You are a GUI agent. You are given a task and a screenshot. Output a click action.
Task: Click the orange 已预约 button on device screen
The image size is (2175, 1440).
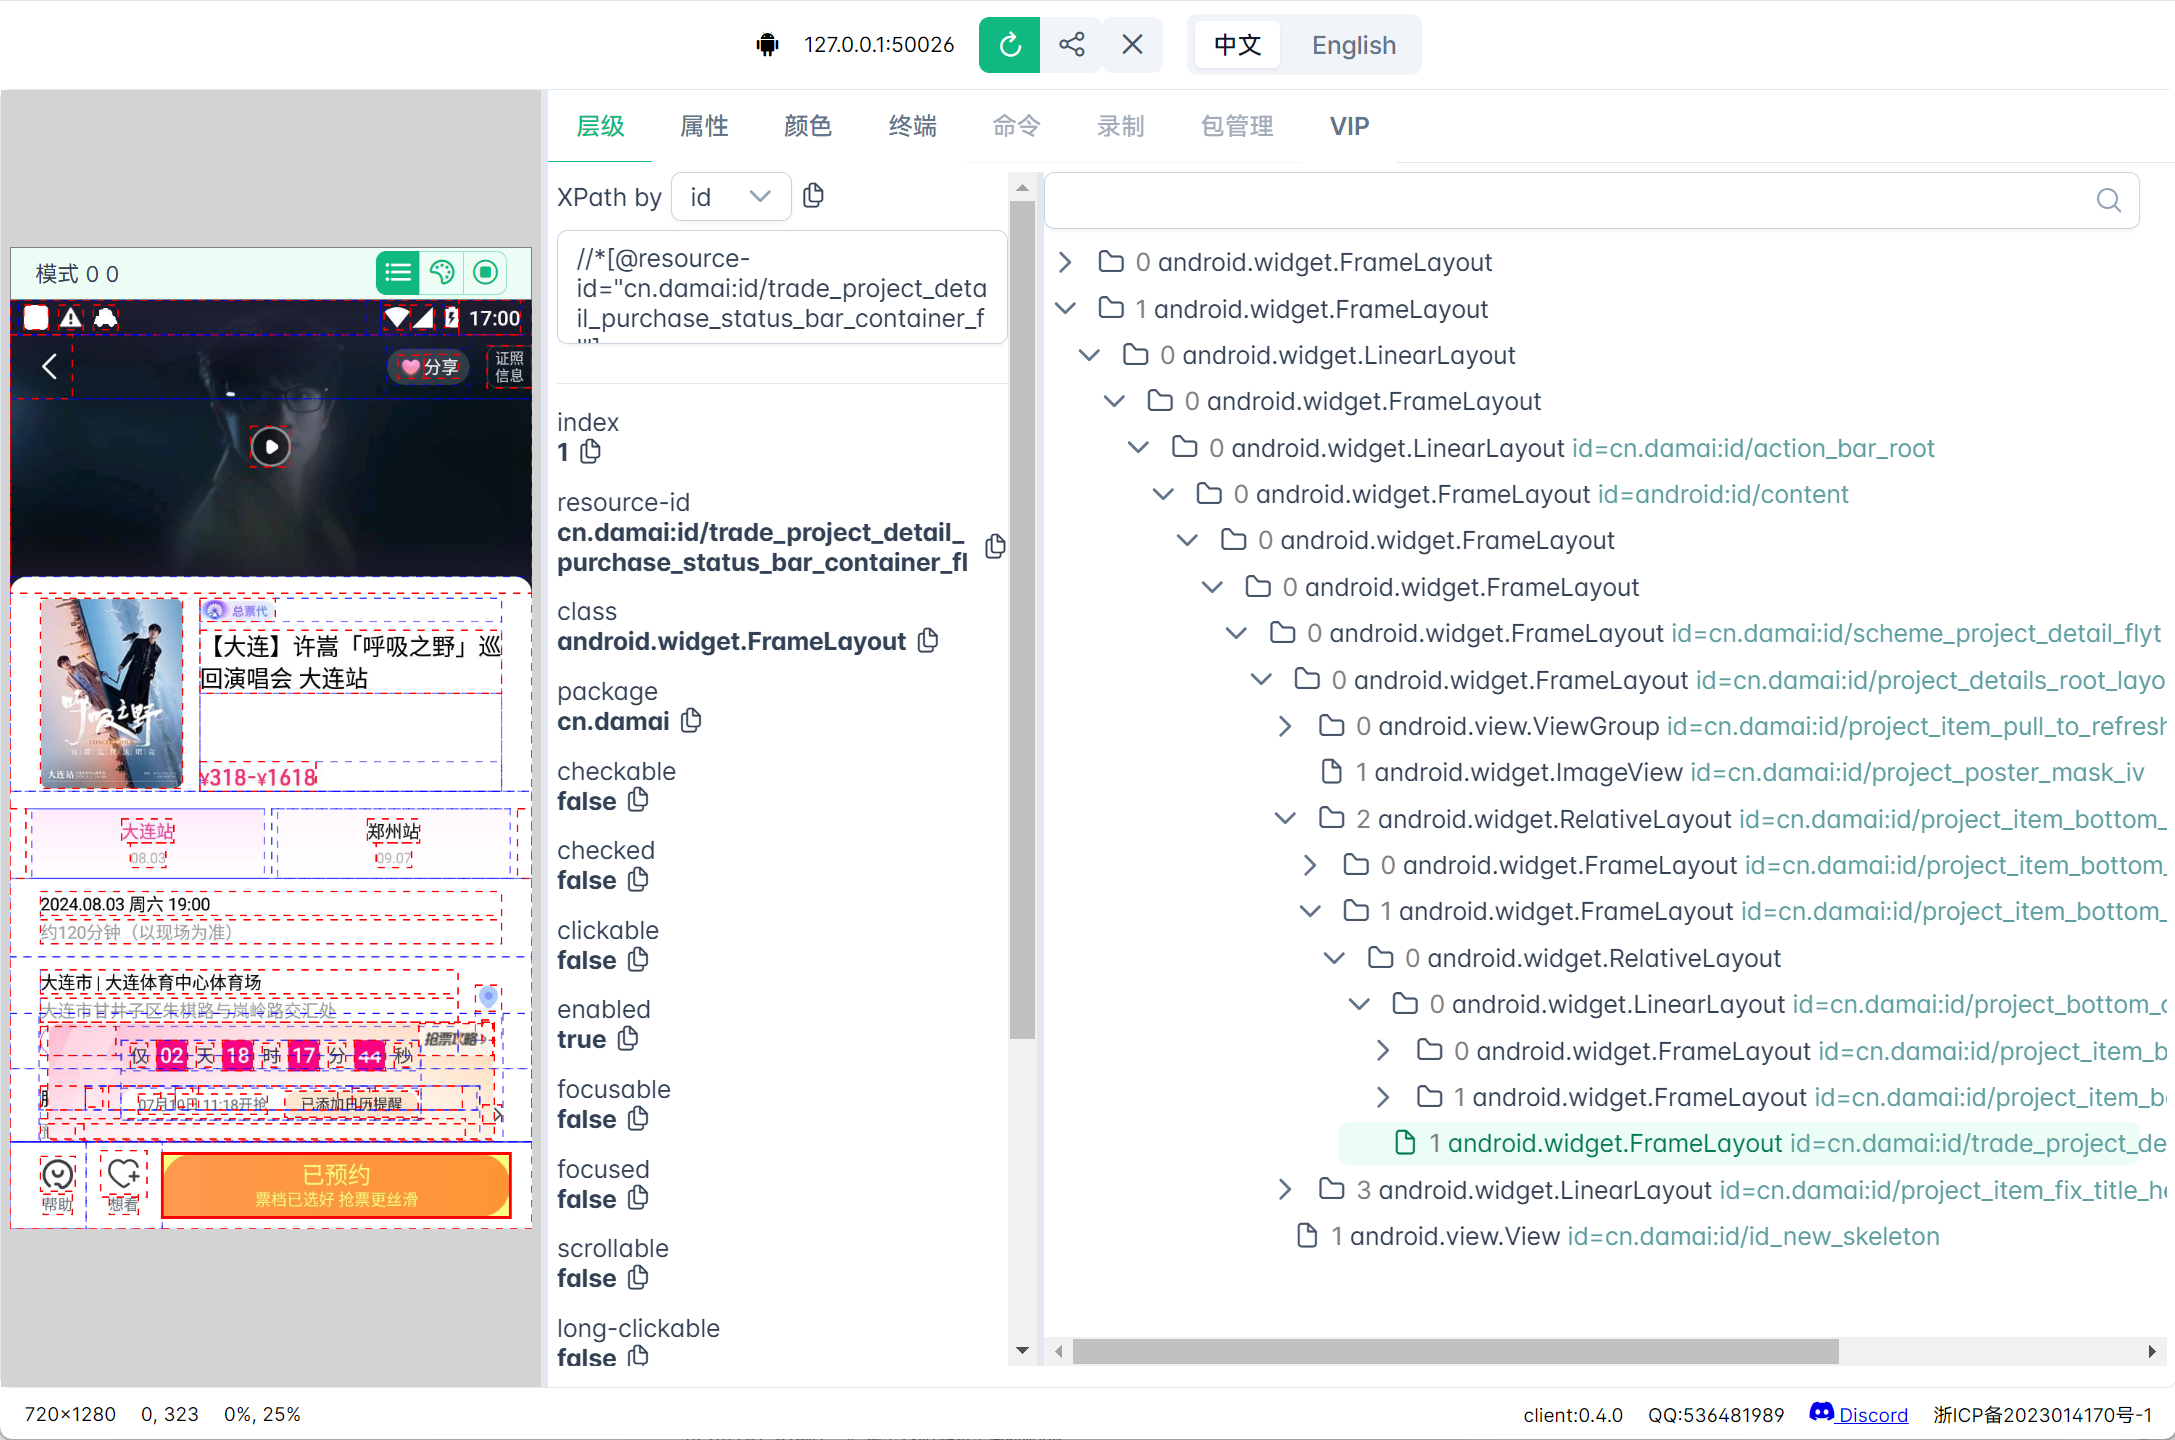pos(336,1185)
